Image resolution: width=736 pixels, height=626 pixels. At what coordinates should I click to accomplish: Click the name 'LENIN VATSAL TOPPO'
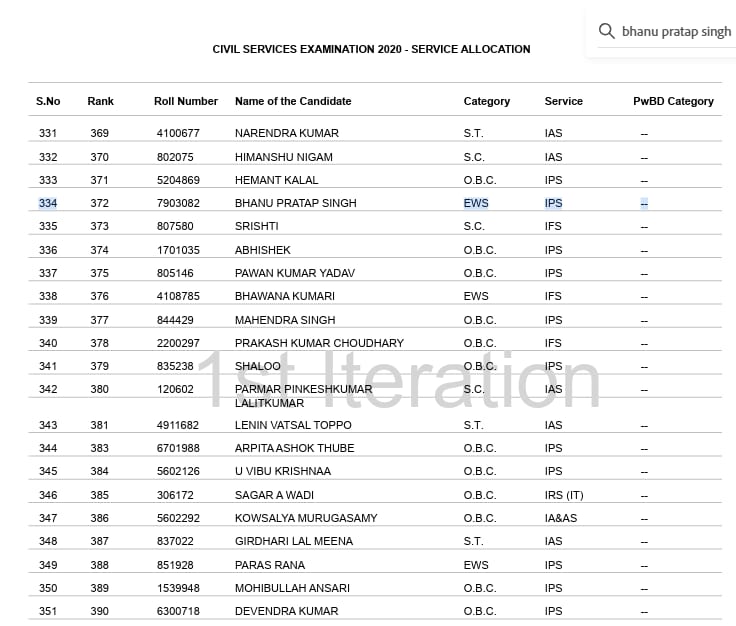pos(293,425)
